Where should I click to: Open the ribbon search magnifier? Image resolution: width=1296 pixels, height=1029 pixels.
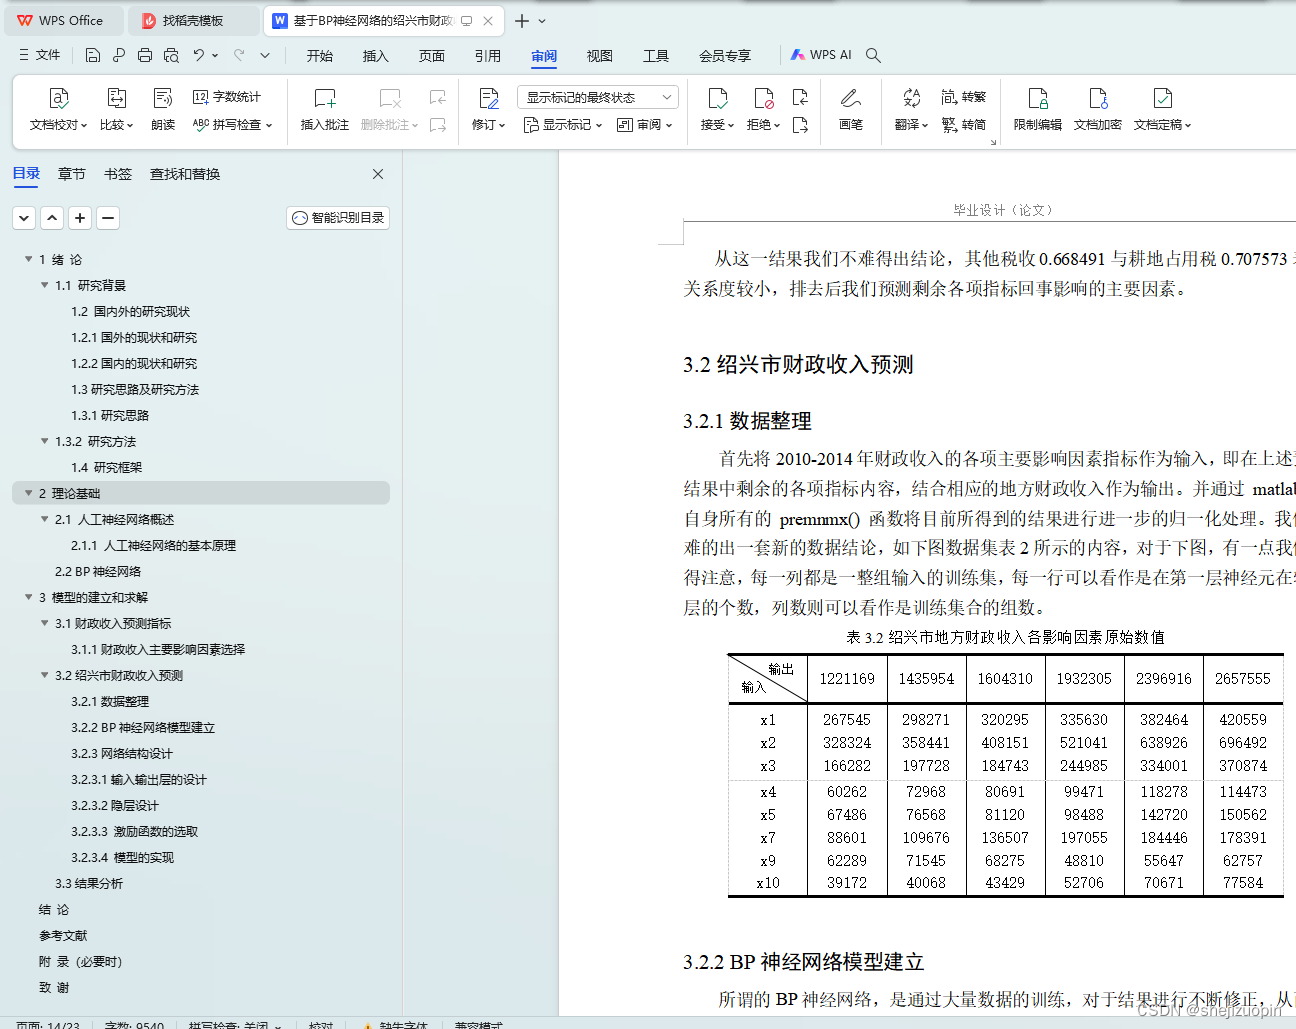[x=873, y=55]
